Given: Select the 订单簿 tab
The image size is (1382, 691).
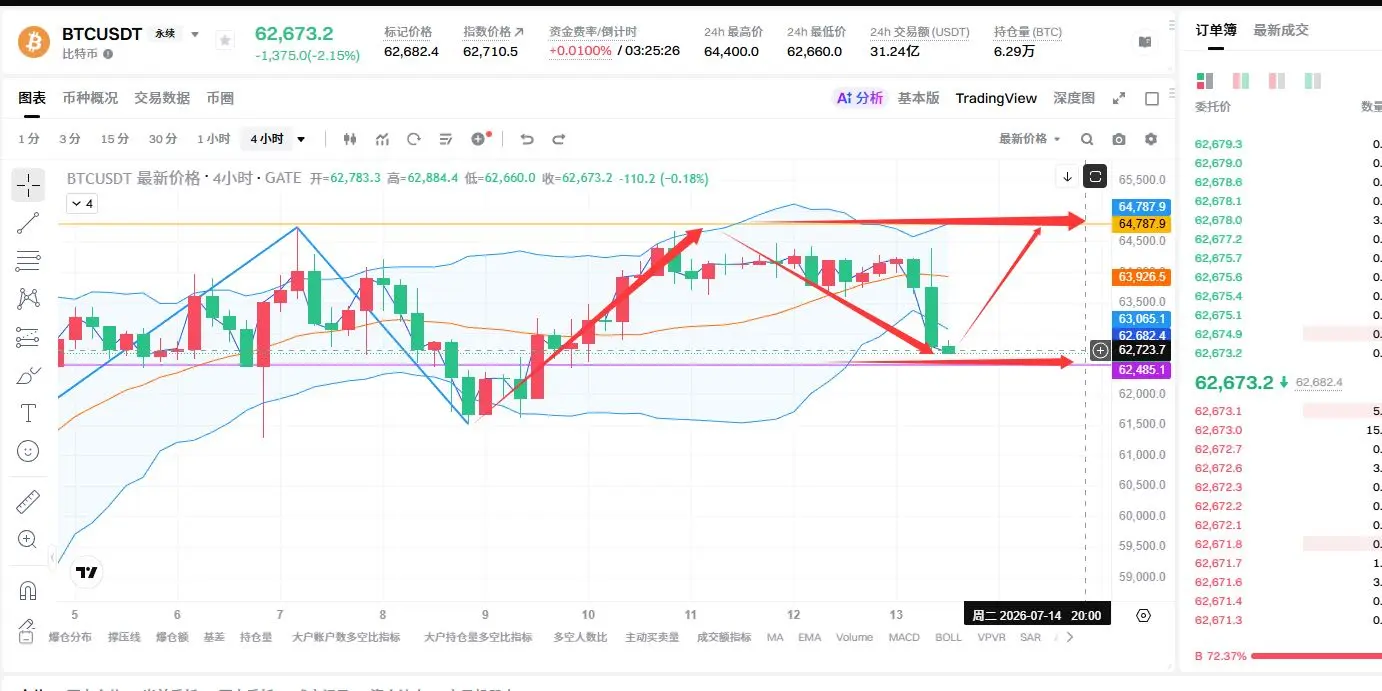Looking at the screenshot, I should coord(1216,30).
